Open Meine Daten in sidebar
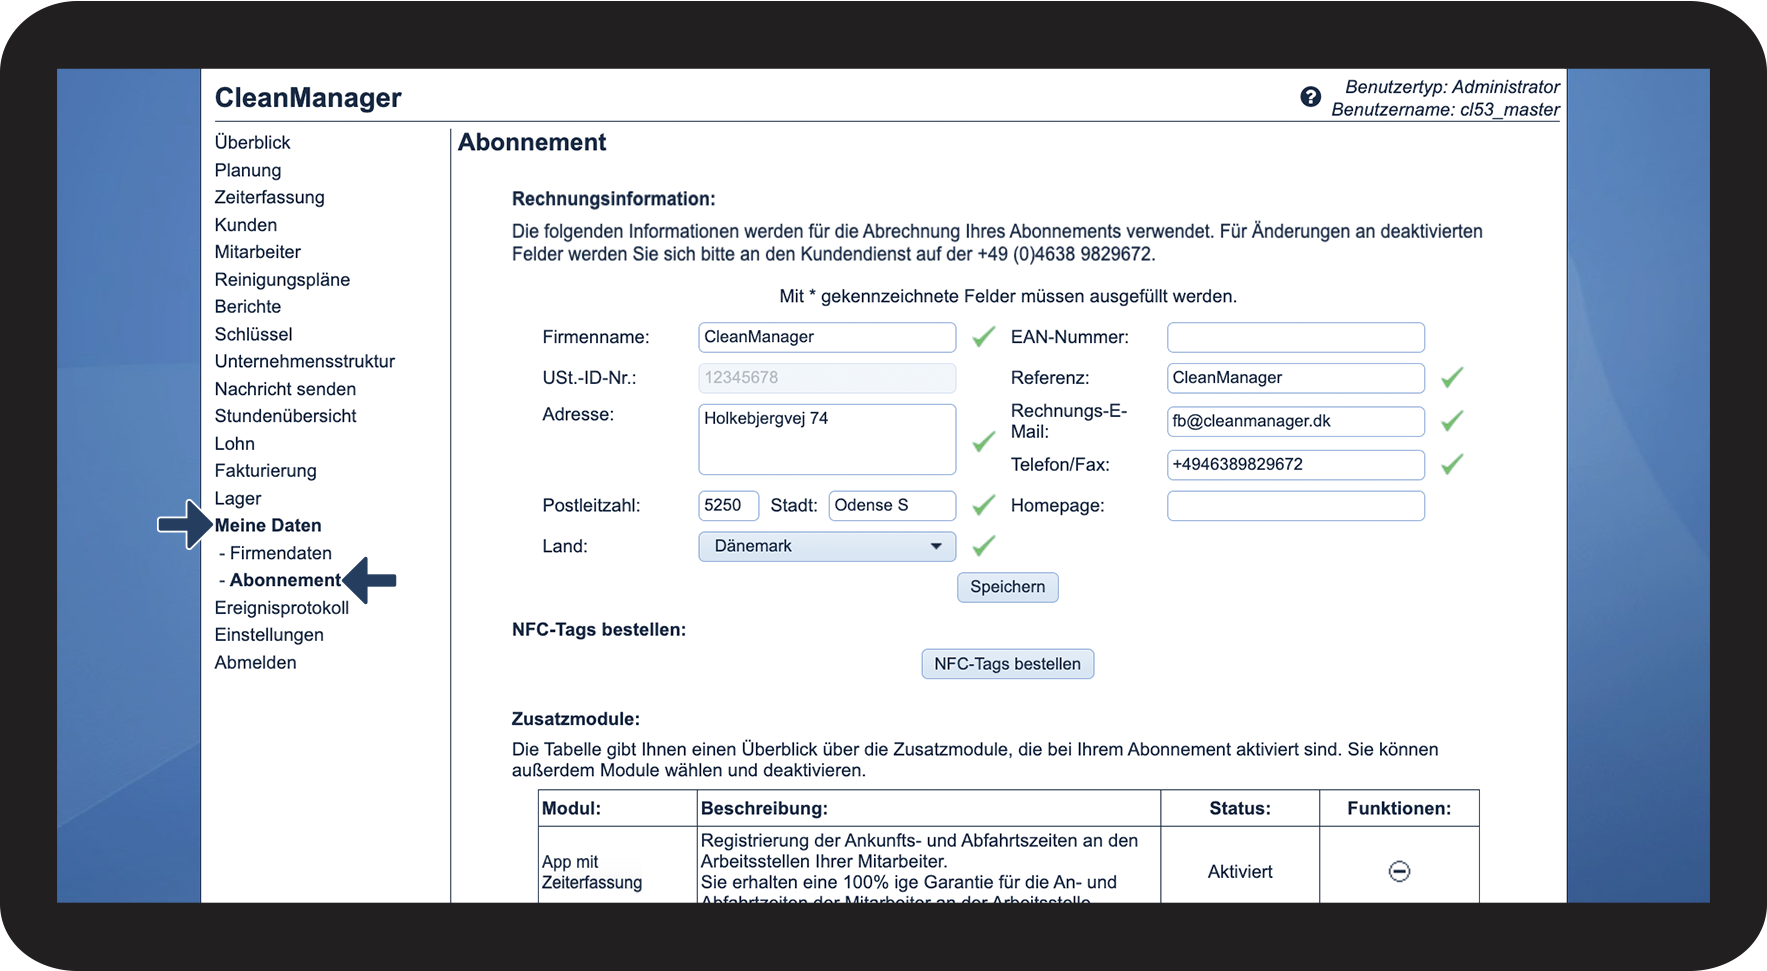This screenshot has height=971, width=1767. point(268,525)
